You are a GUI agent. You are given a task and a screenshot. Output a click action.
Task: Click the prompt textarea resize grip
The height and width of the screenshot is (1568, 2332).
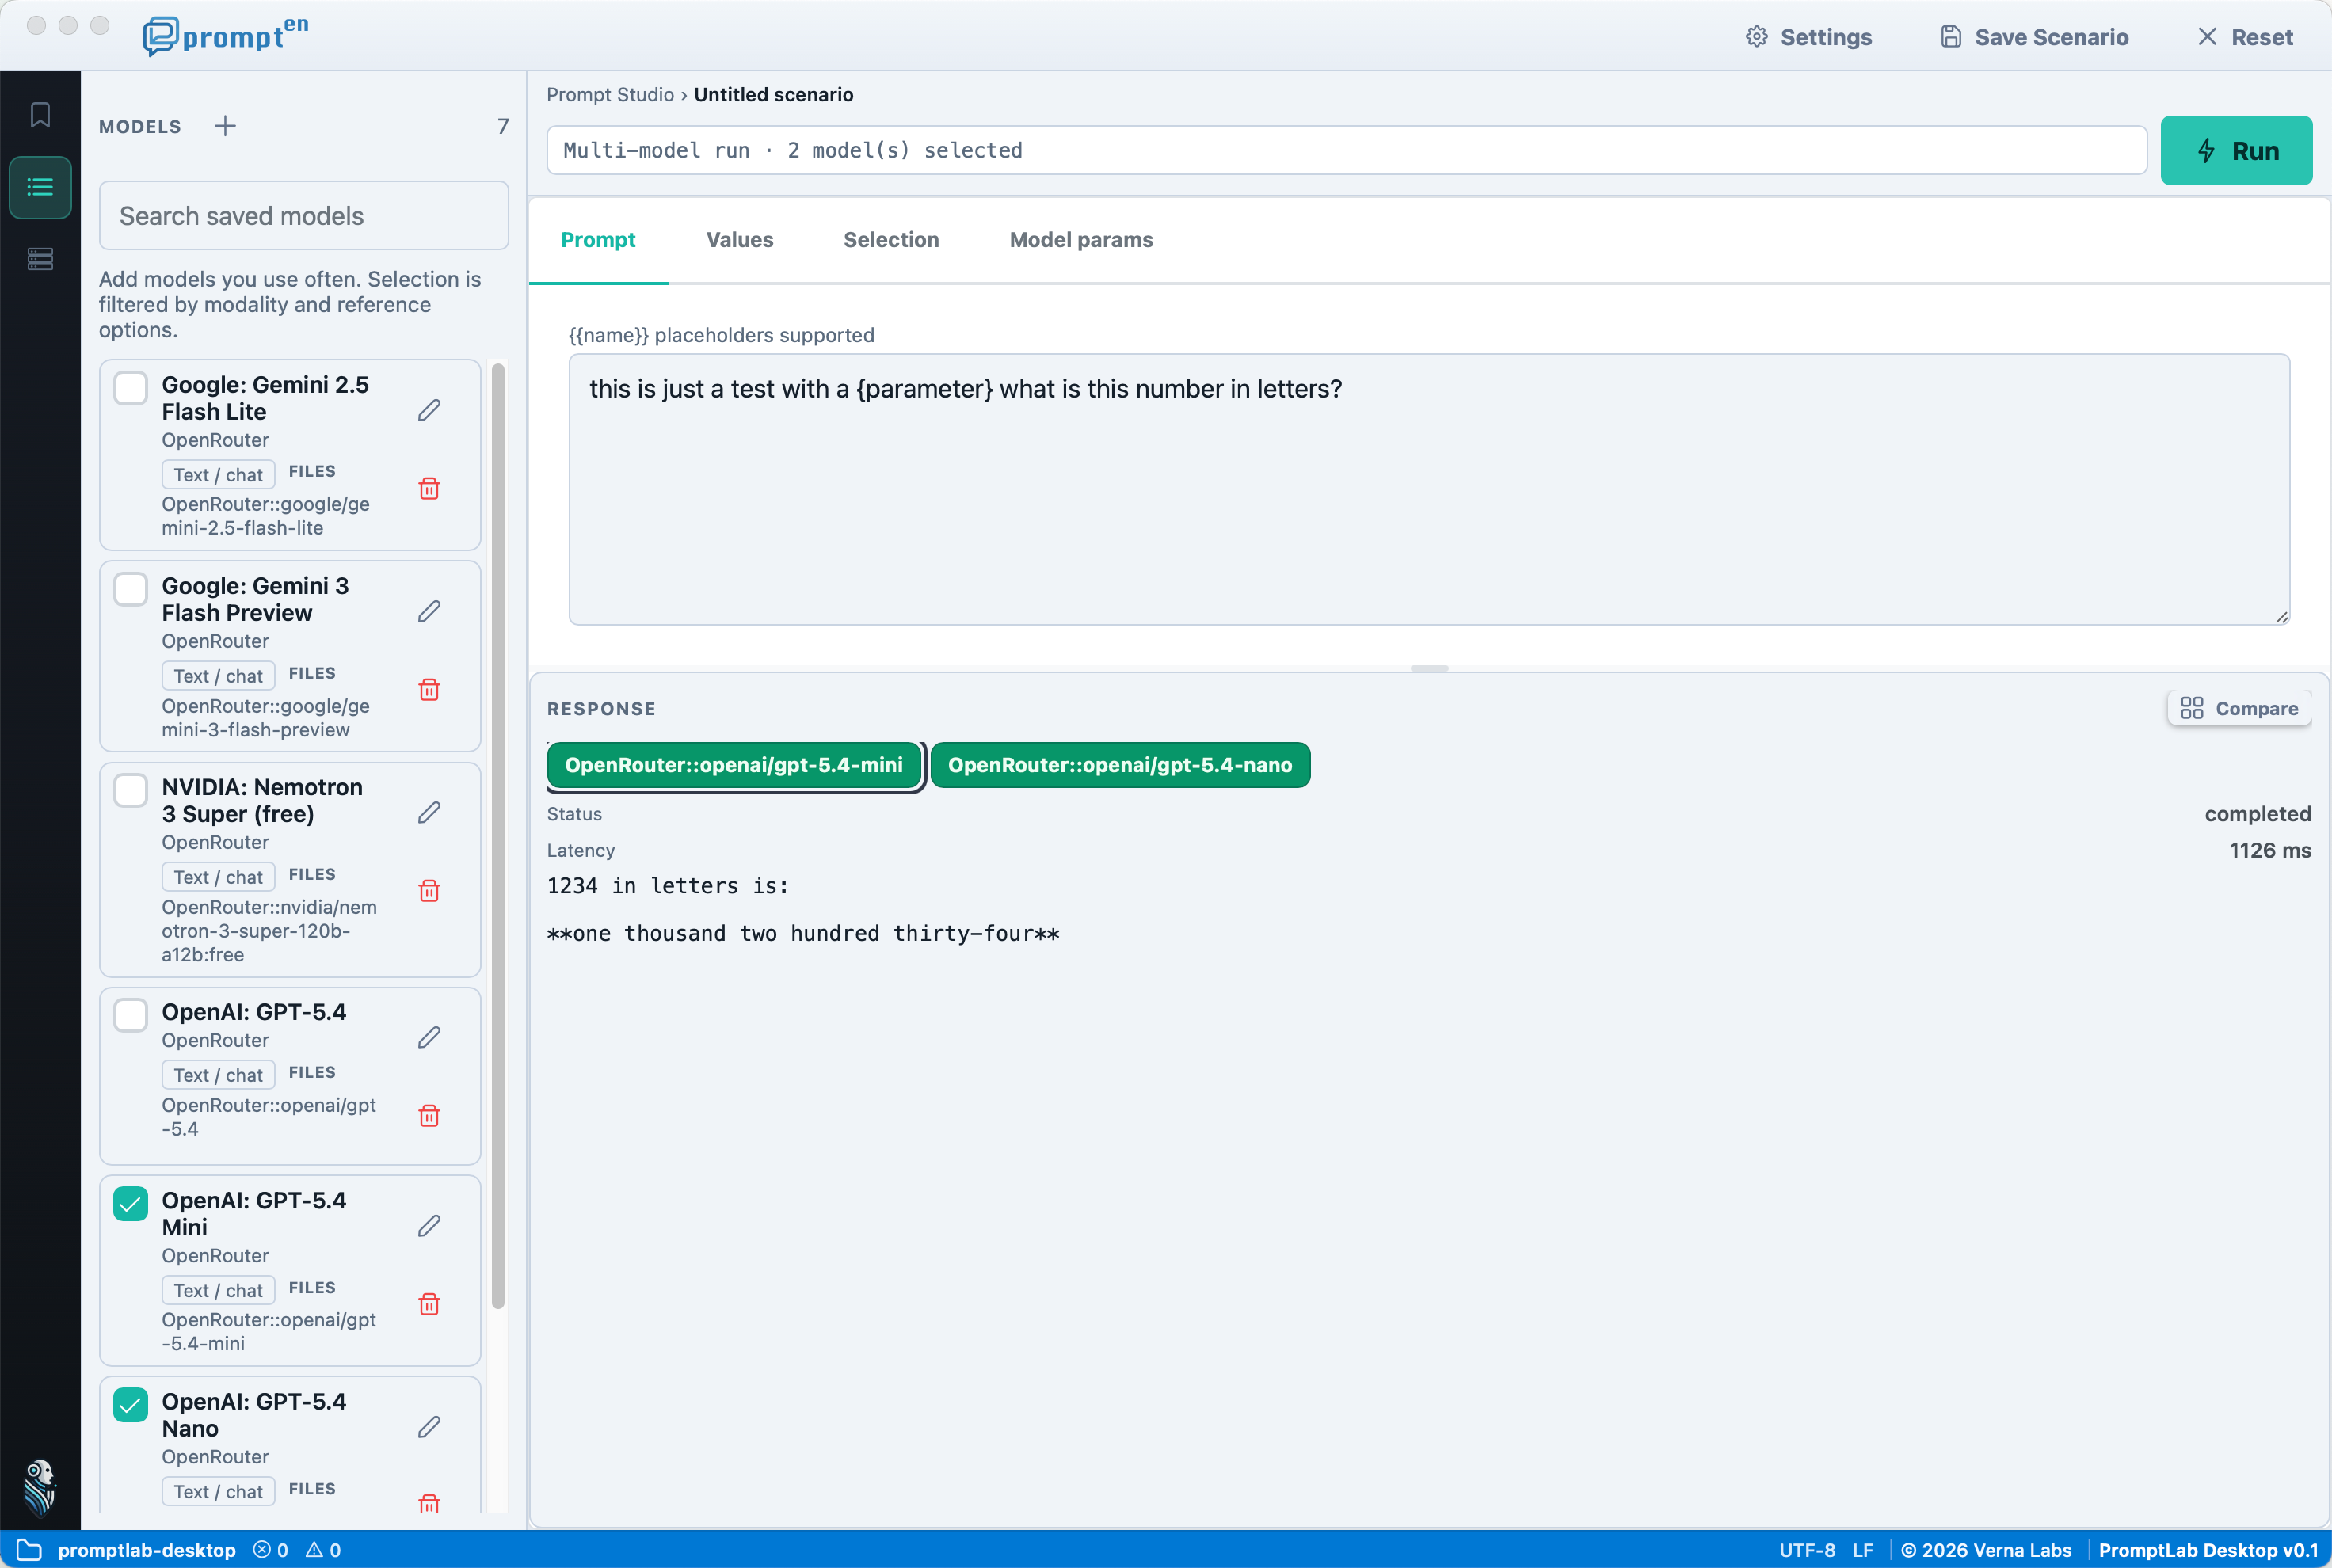pyautogui.click(x=2281, y=616)
